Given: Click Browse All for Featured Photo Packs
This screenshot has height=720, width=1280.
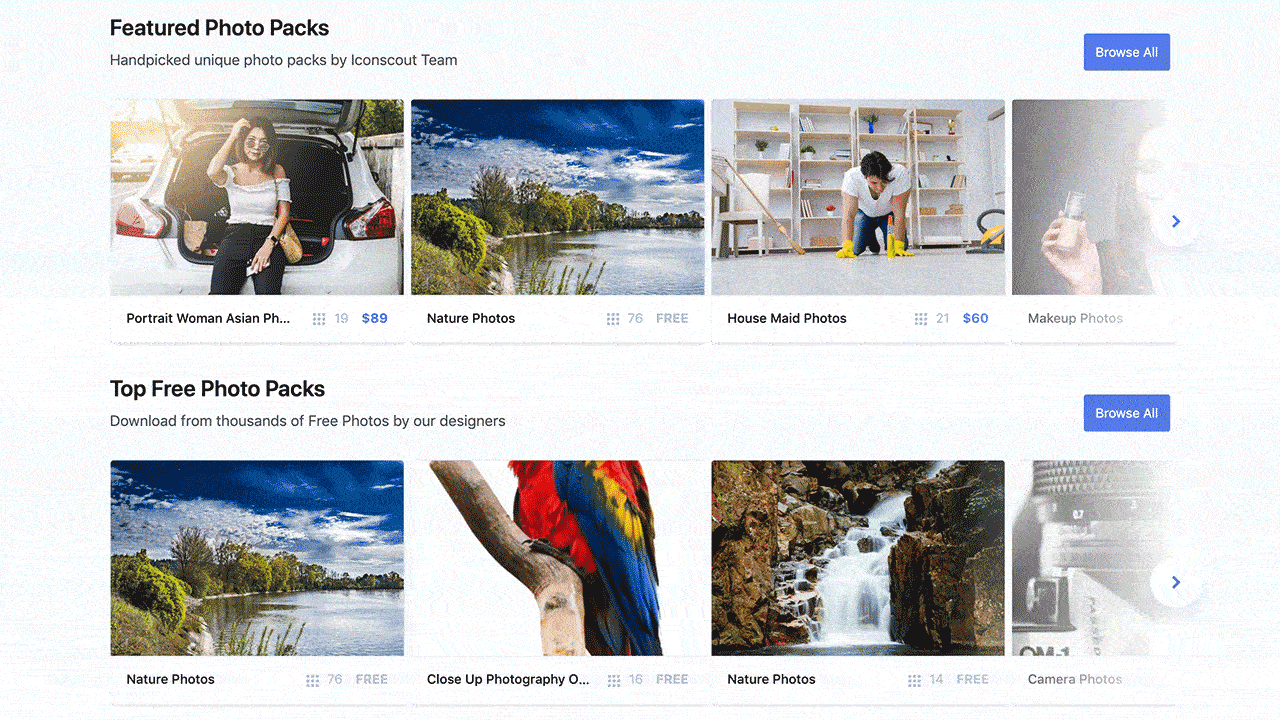Looking at the screenshot, I should pos(1126,52).
